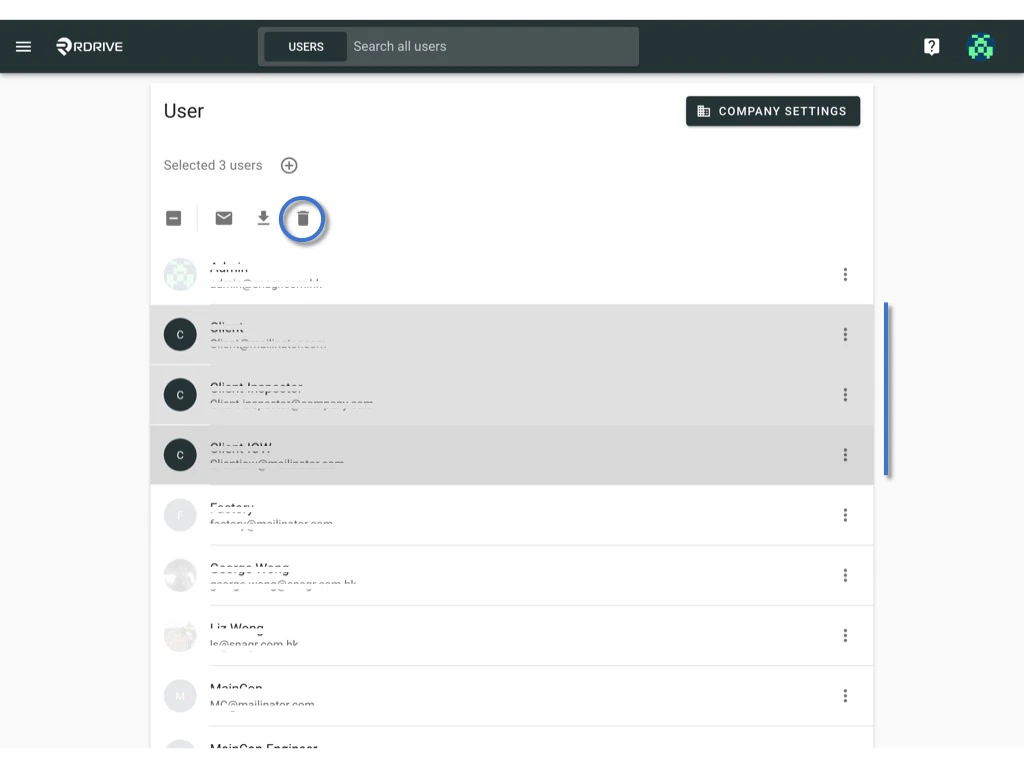Open the three-dot menu for MainCon
Screen dimensions: 1024x768
pos(845,695)
